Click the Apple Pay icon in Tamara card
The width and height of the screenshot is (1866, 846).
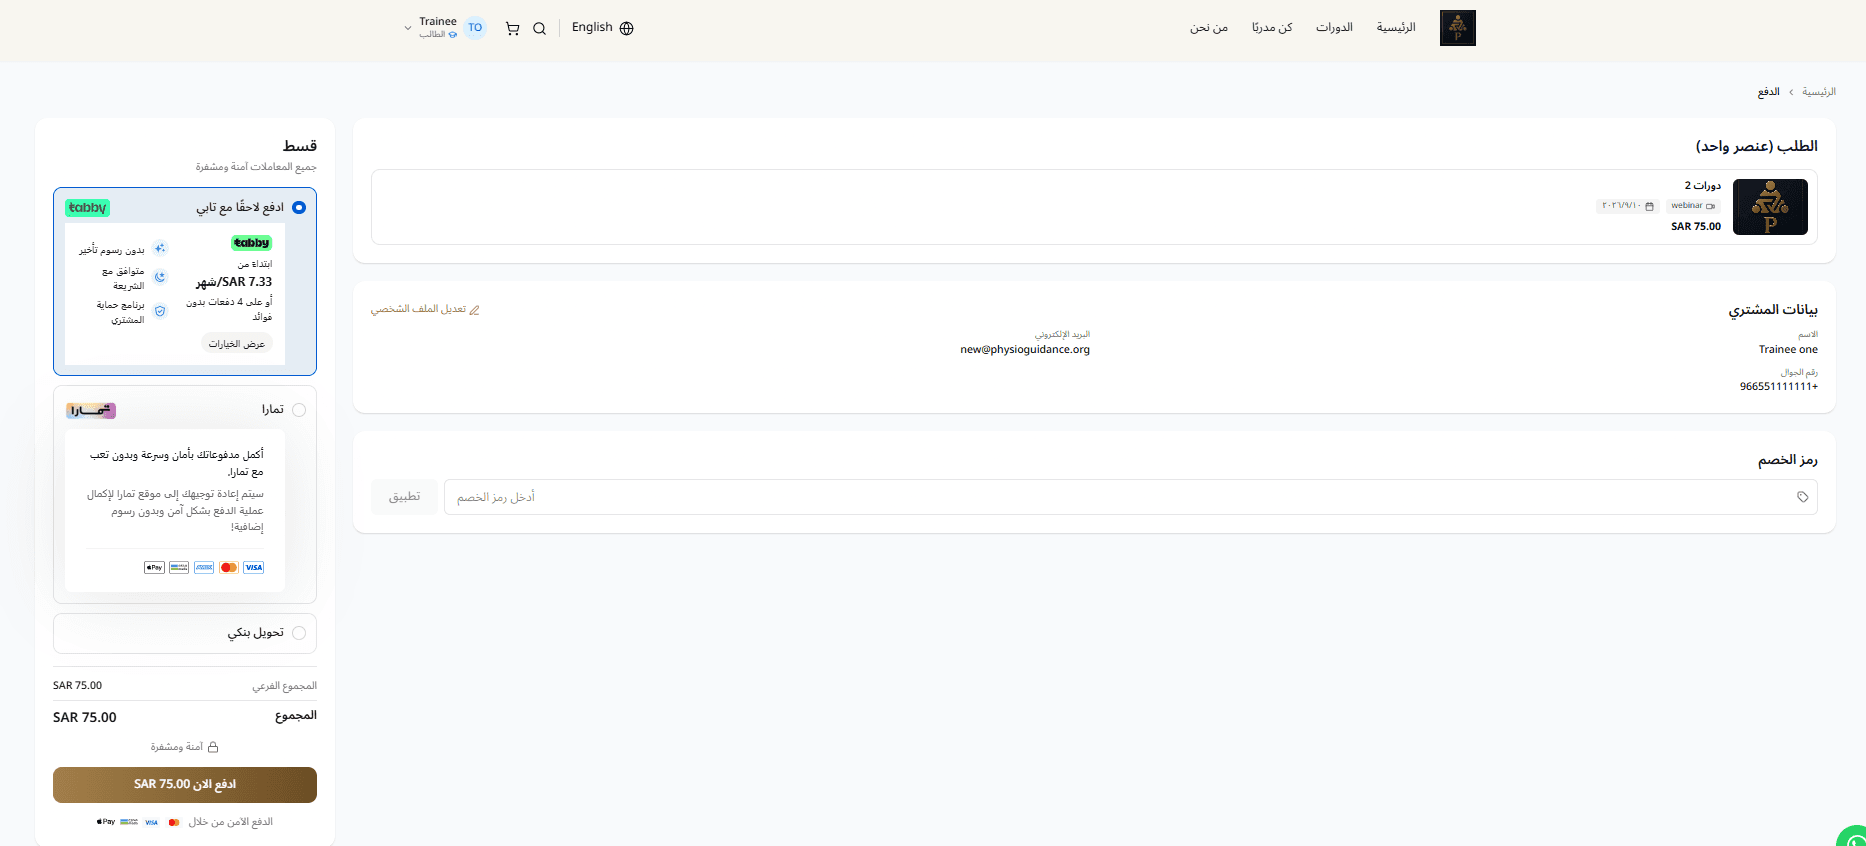tap(154, 568)
